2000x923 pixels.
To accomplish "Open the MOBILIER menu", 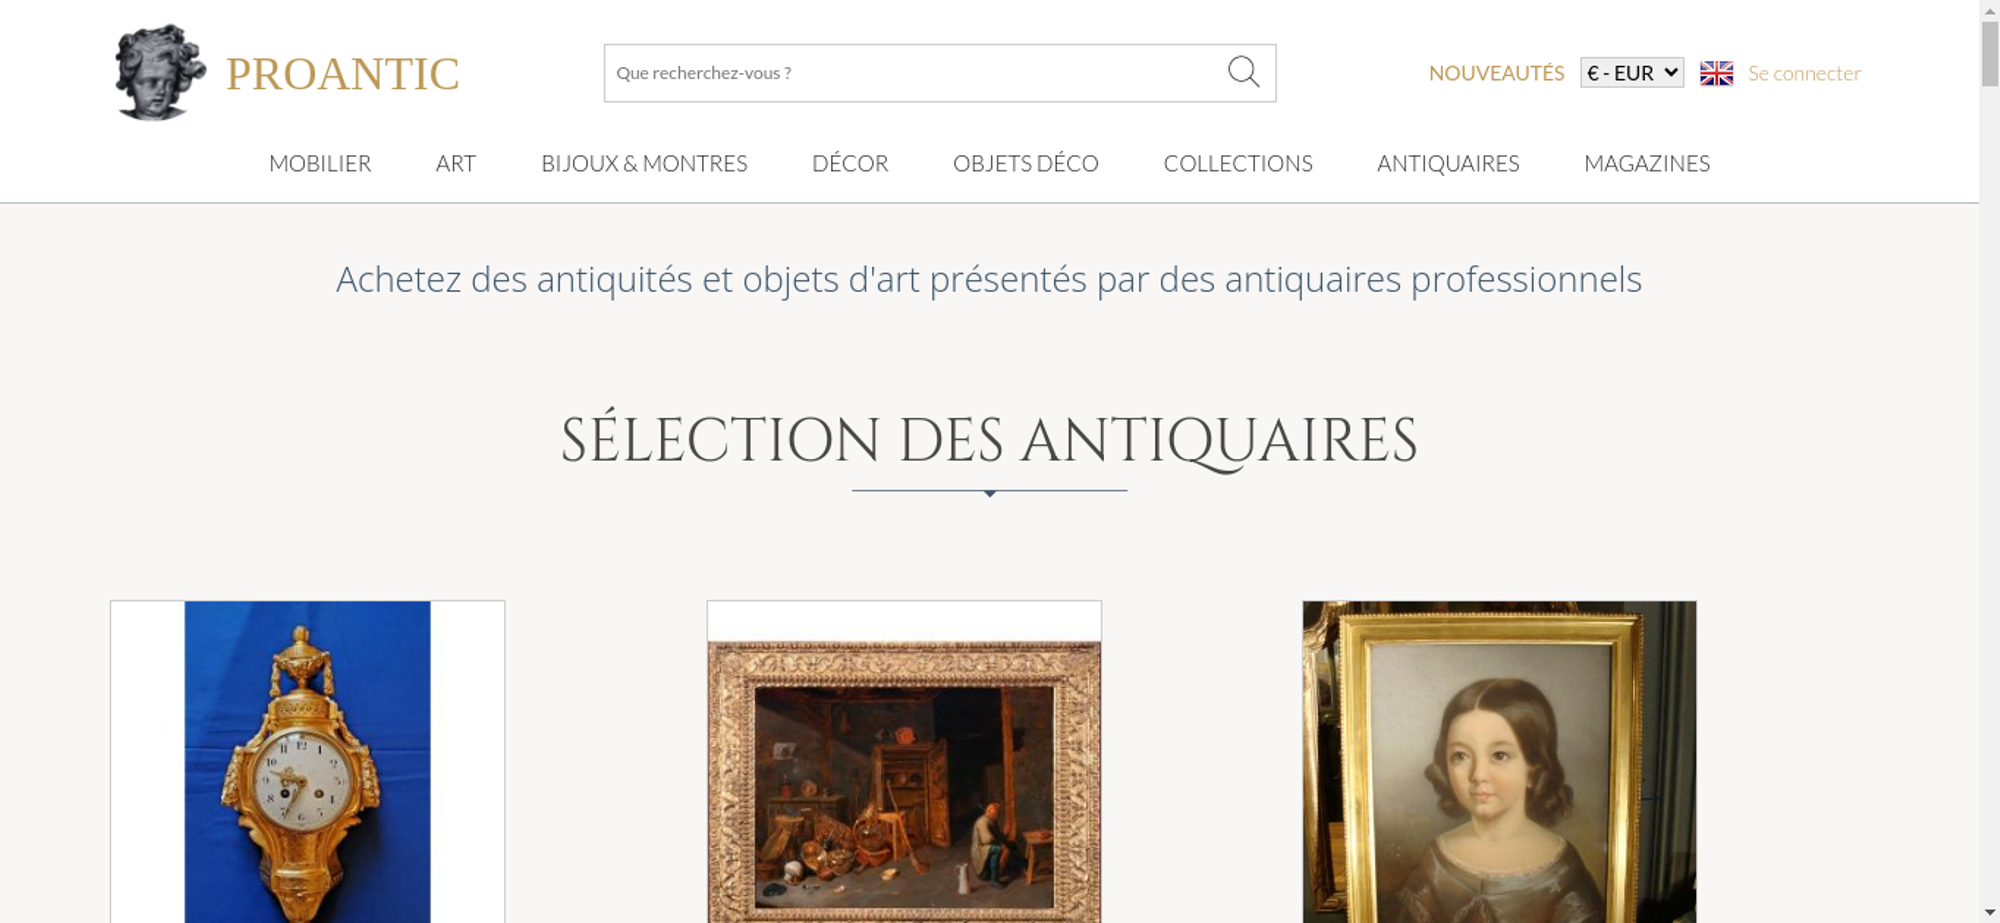I will 320,163.
